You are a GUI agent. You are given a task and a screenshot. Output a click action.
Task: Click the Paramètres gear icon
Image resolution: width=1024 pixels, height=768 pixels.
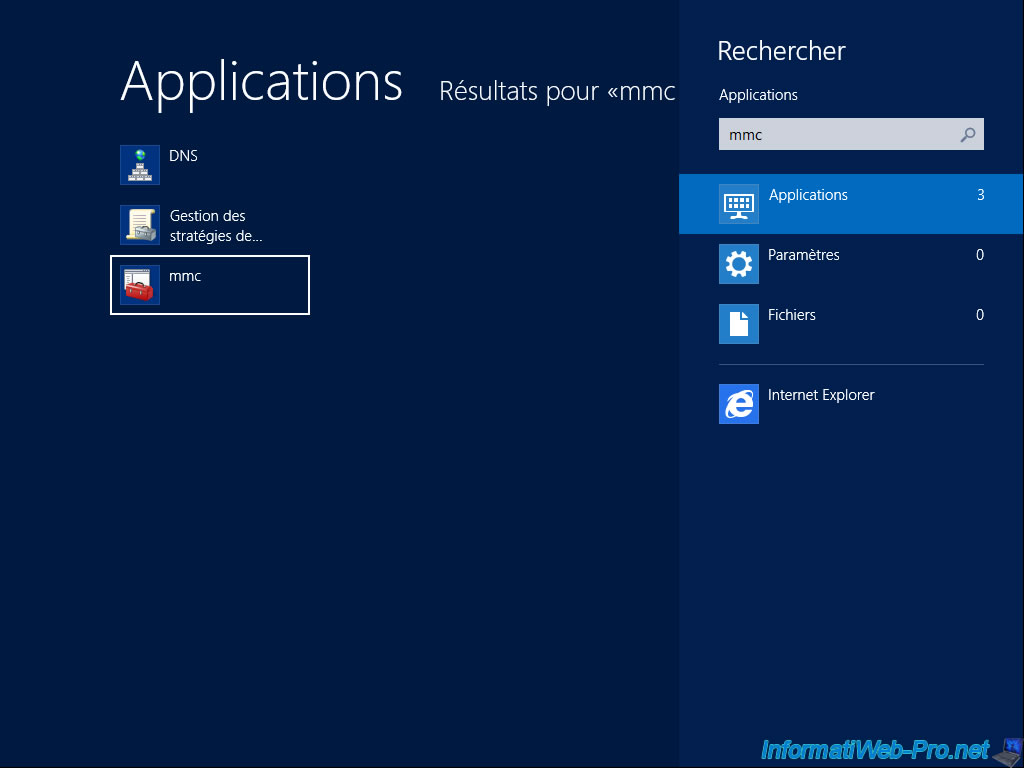coord(739,264)
